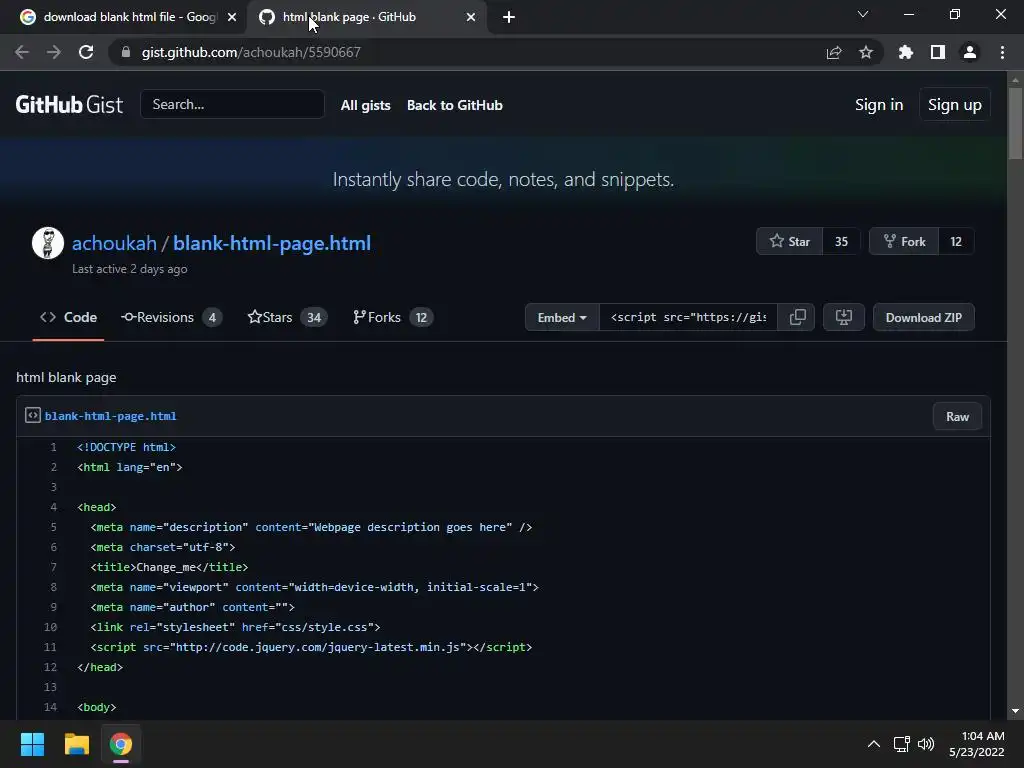Image resolution: width=1024 pixels, height=768 pixels.
Task: Click the jquery-latest.min.js script line
Action: tap(312, 647)
